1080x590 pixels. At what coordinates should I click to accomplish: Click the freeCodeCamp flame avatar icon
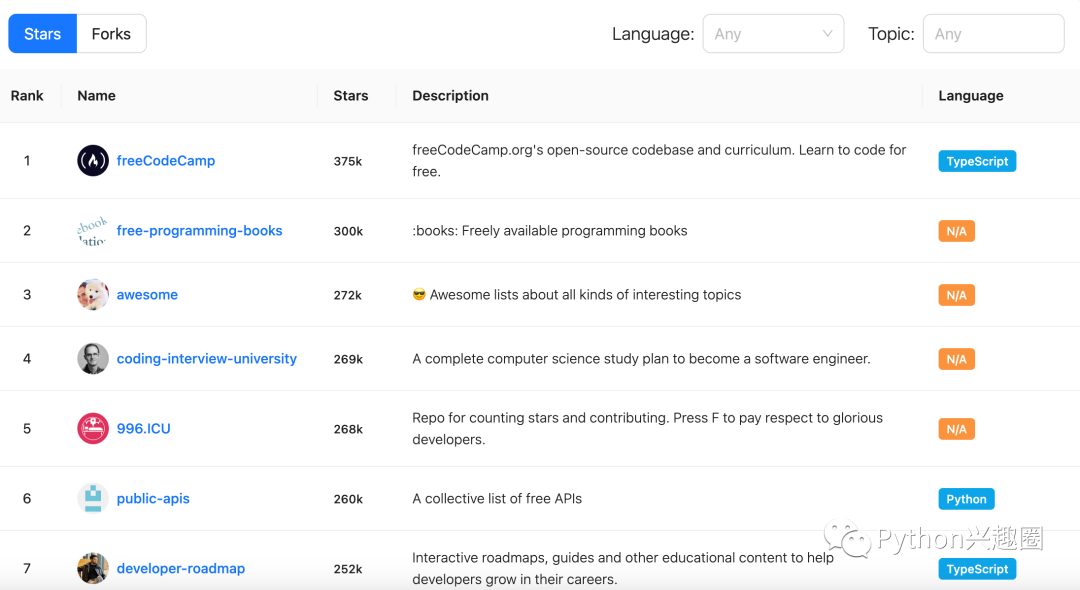click(93, 161)
